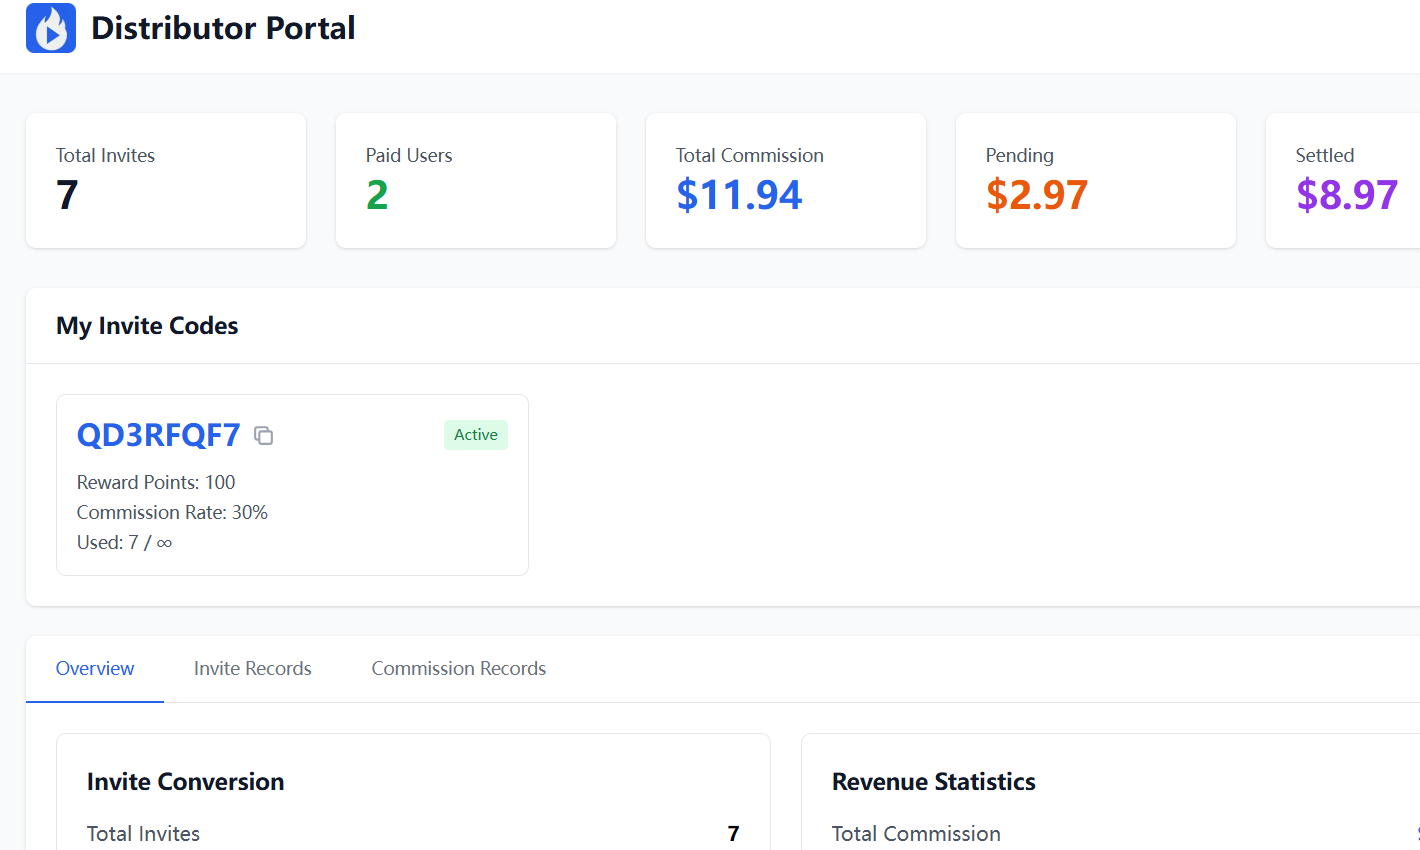Click the Invite Conversion heading
This screenshot has width=1420, height=850.
point(185,782)
